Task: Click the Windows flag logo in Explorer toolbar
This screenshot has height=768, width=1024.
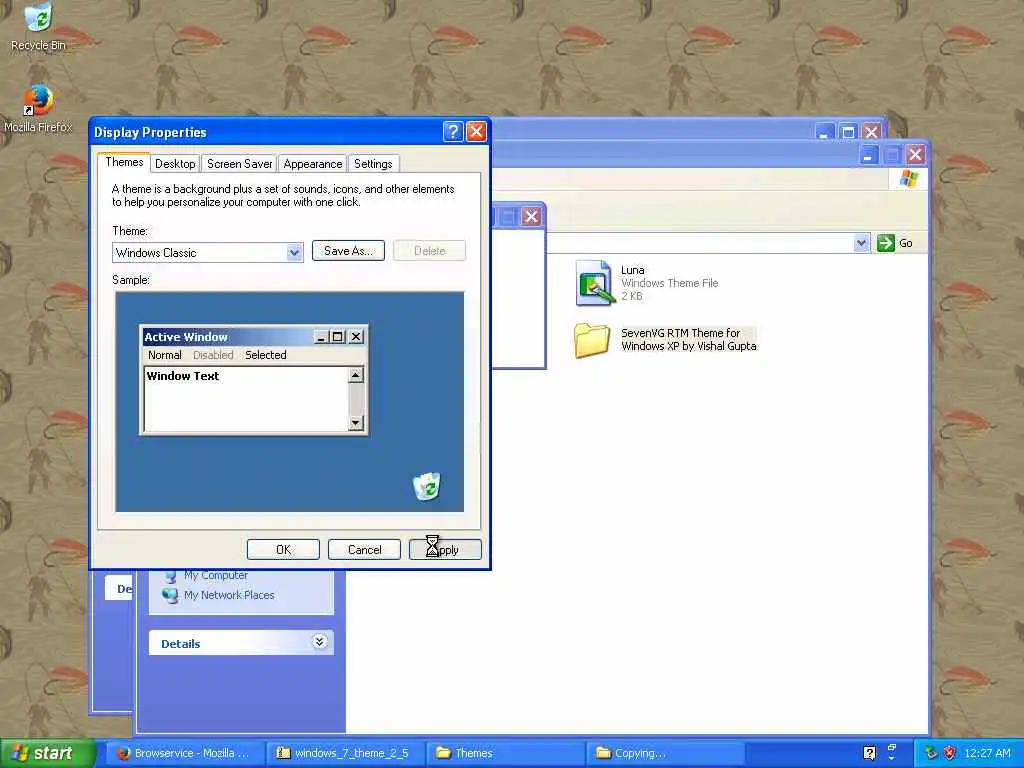Action: coord(908,179)
